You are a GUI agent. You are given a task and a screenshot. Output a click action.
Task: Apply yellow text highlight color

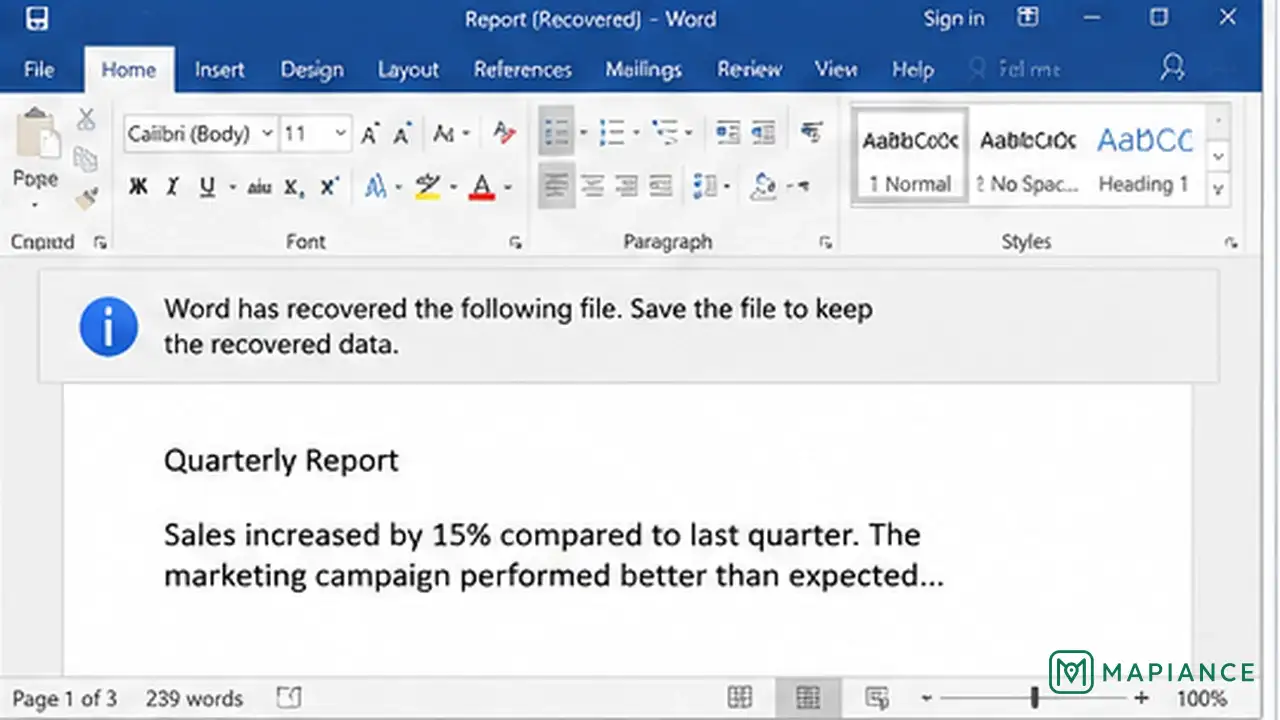[428, 186]
